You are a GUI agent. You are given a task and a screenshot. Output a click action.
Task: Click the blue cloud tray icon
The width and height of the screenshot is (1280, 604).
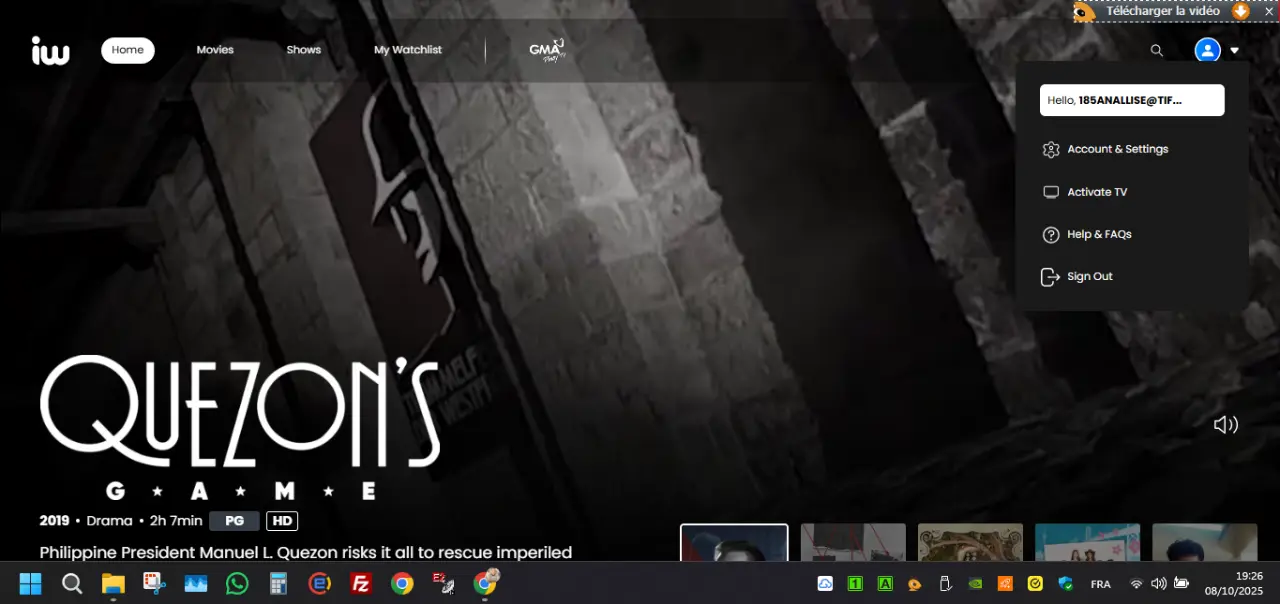point(825,584)
